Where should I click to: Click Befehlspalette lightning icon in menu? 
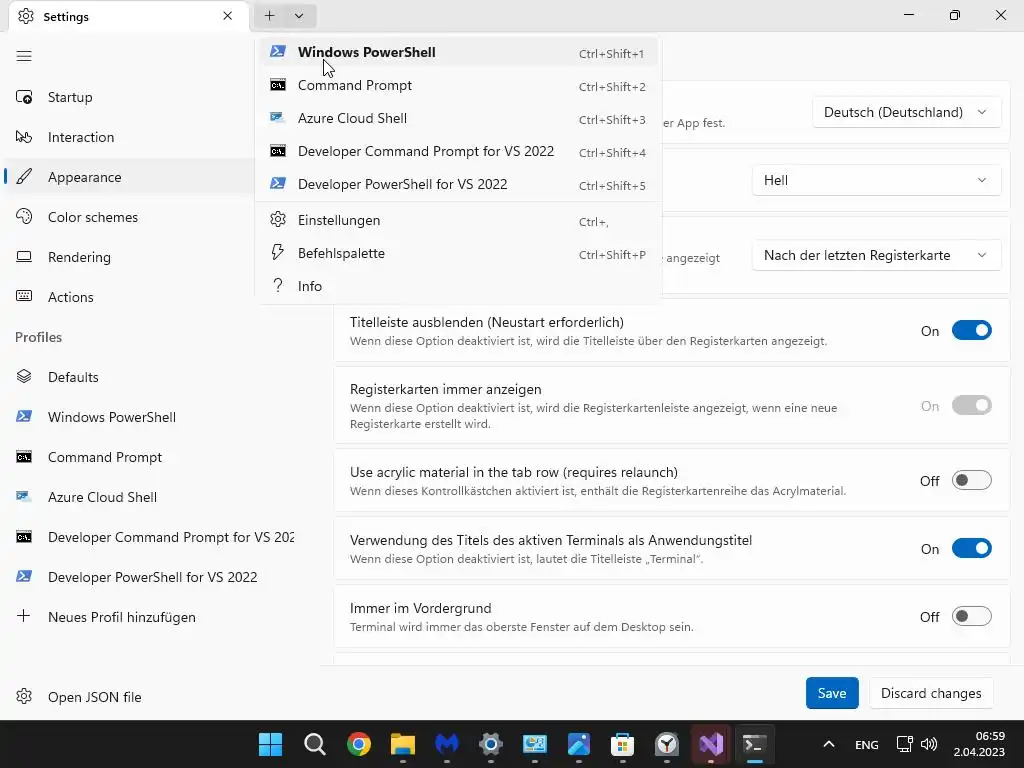(278, 253)
